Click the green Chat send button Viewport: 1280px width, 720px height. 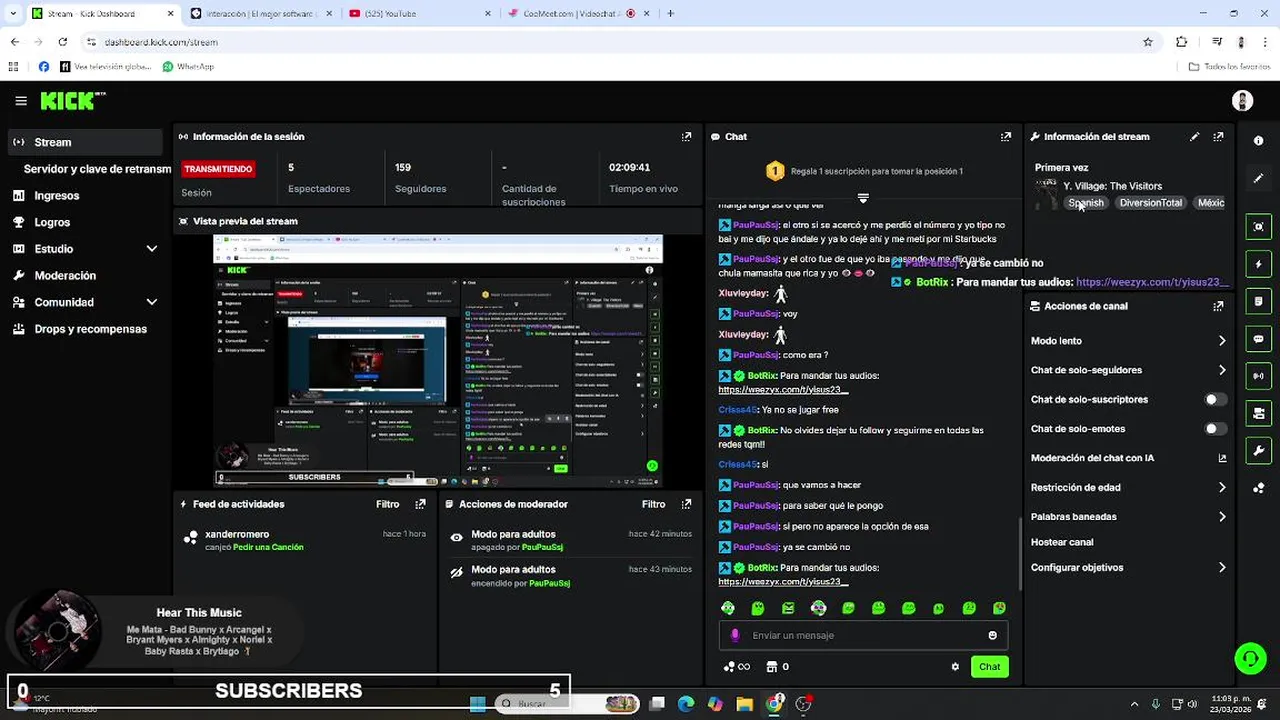tap(989, 667)
